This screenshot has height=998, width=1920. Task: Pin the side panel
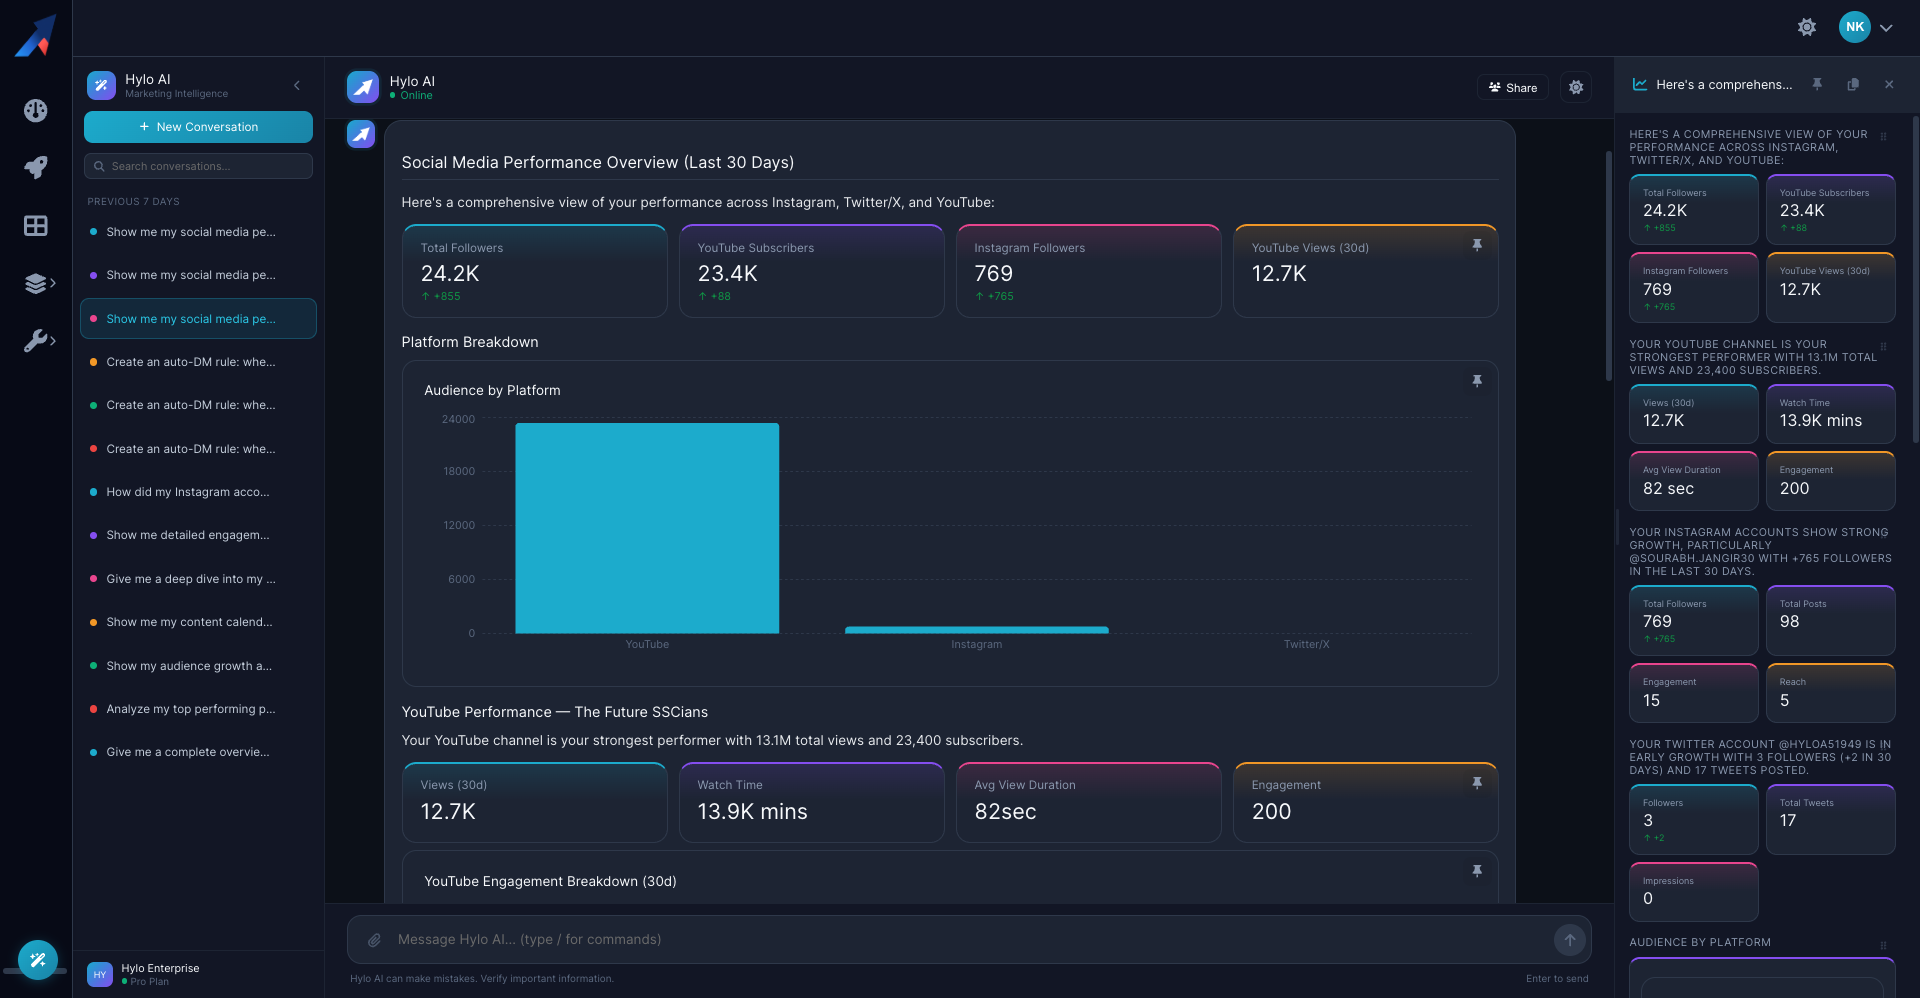pos(1817,85)
